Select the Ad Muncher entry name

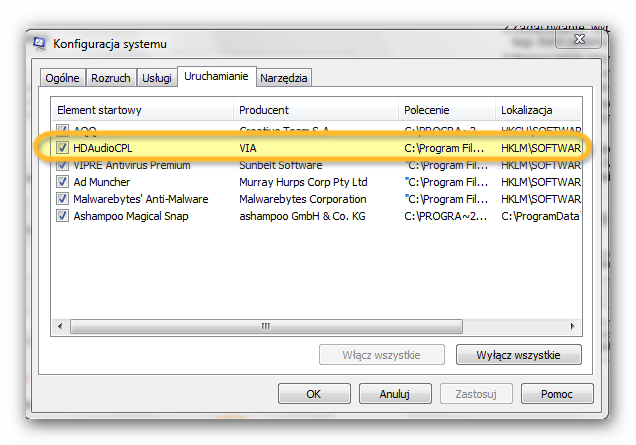coord(101,182)
